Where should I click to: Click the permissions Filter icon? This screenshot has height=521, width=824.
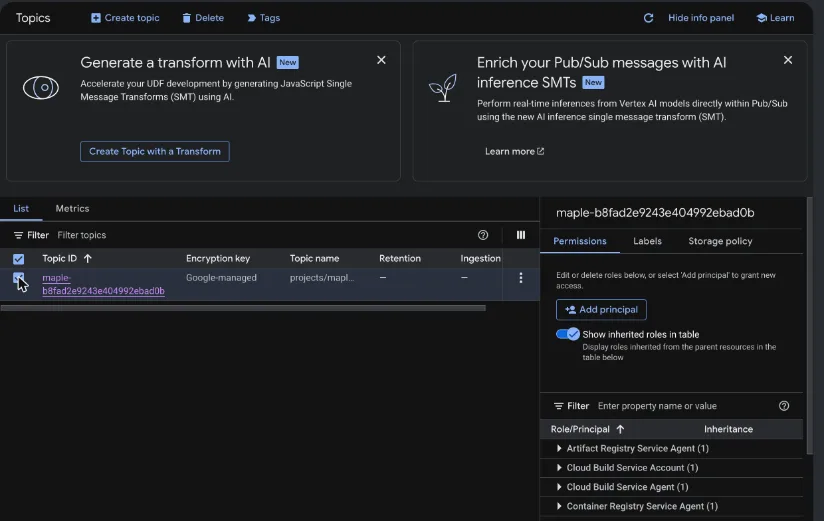pyautogui.click(x=558, y=406)
